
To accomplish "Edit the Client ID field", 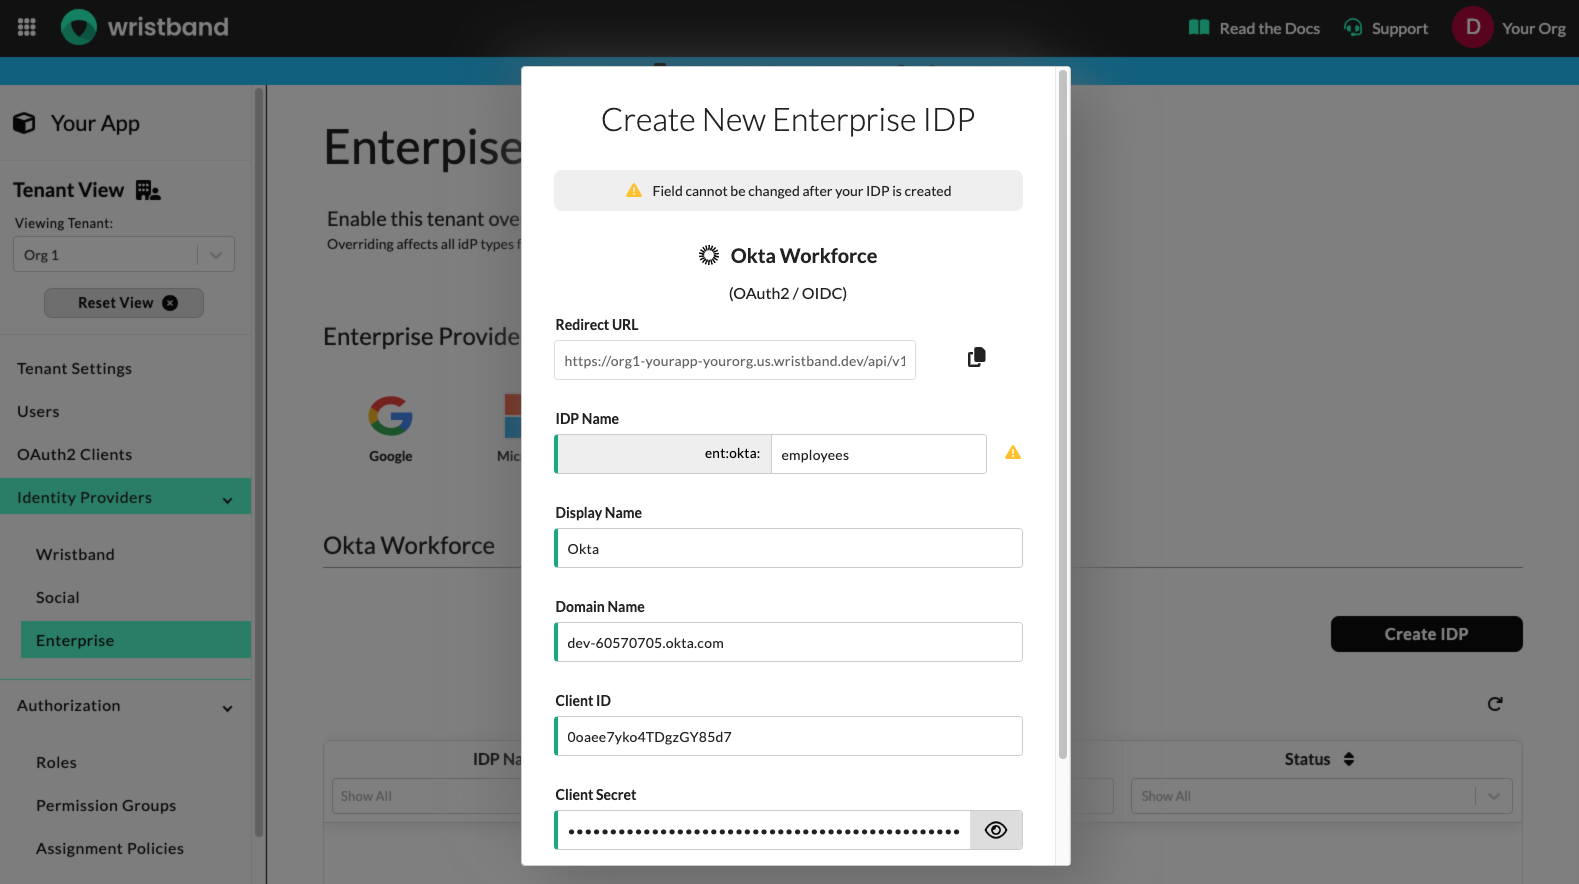I will (789, 736).
